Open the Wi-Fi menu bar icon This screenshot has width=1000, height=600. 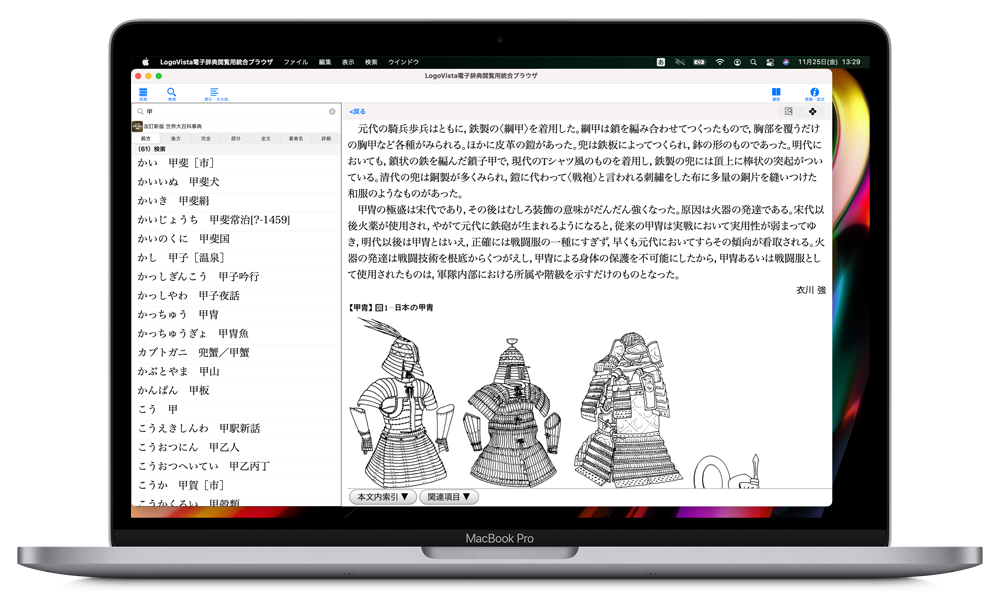pyautogui.click(x=719, y=62)
